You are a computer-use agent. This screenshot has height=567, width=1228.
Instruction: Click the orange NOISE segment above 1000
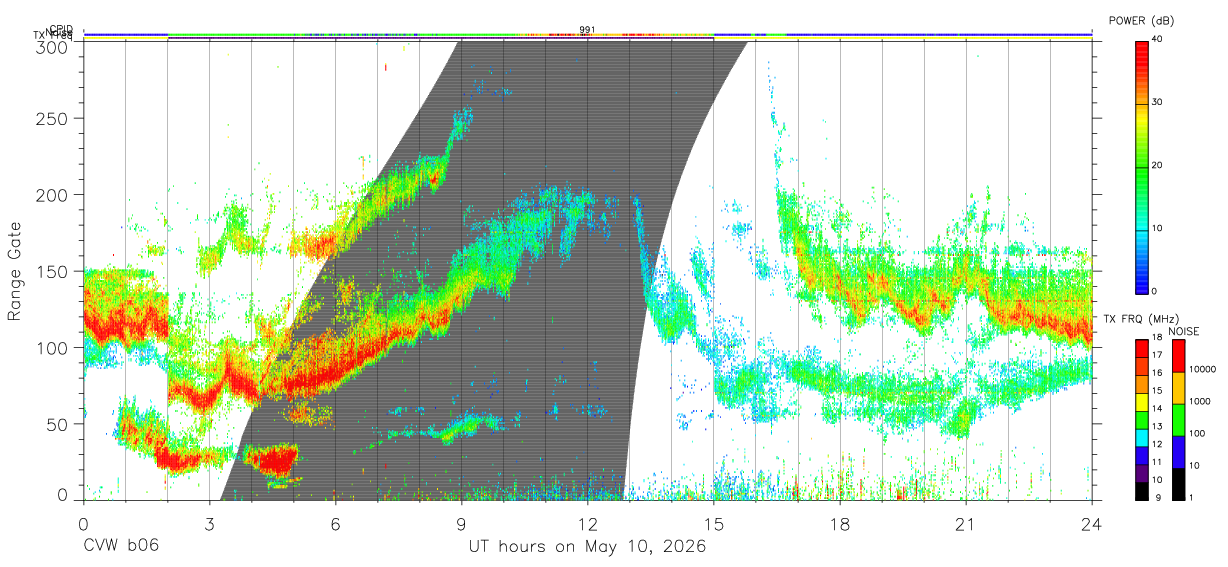(x=1177, y=388)
